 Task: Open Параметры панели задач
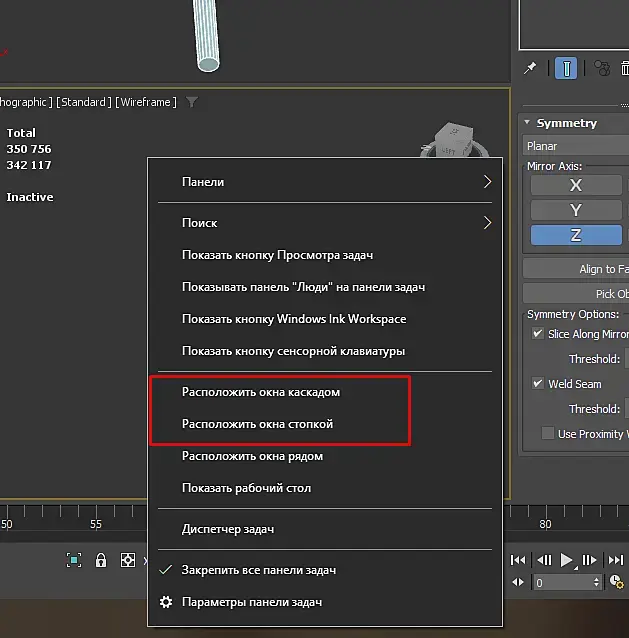(325, 602)
